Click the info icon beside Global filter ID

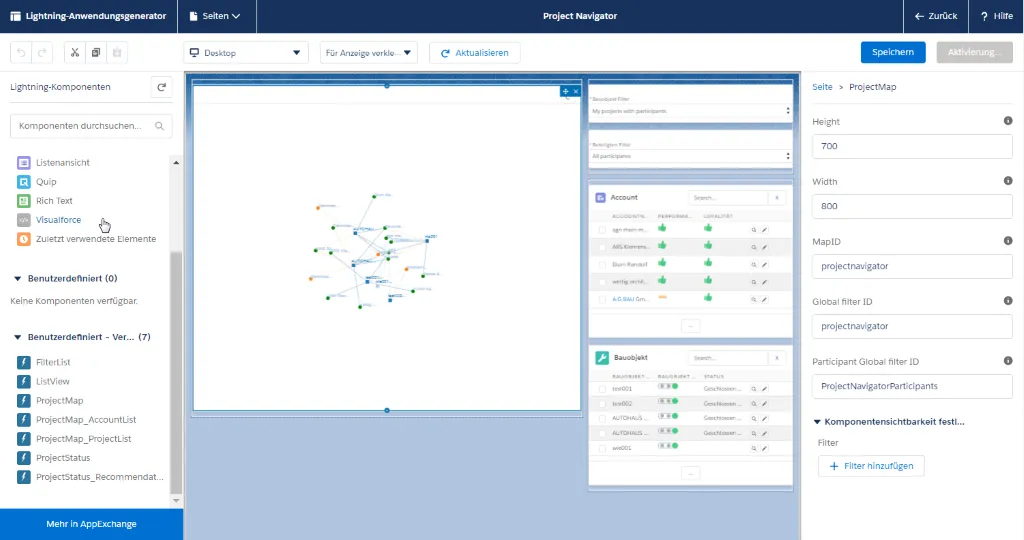pyautogui.click(x=1008, y=301)
